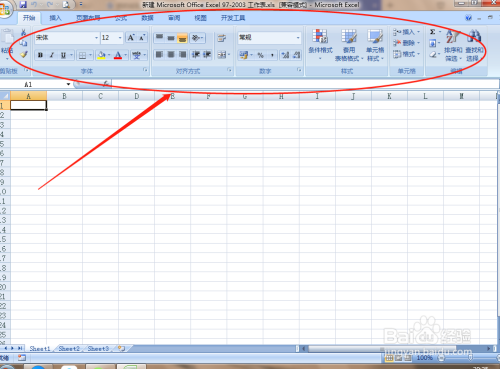Expand the font name dropdown
The image size is (500, 369).
[x=96, y=38]
